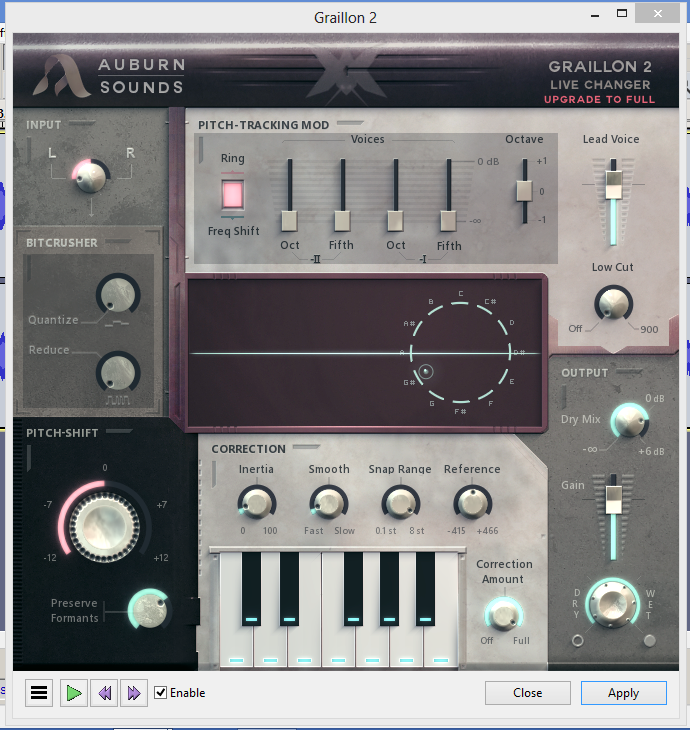Click the detected pitch dot in pitch wheel
The image size is (690, 730).
[x=426, y=372]
